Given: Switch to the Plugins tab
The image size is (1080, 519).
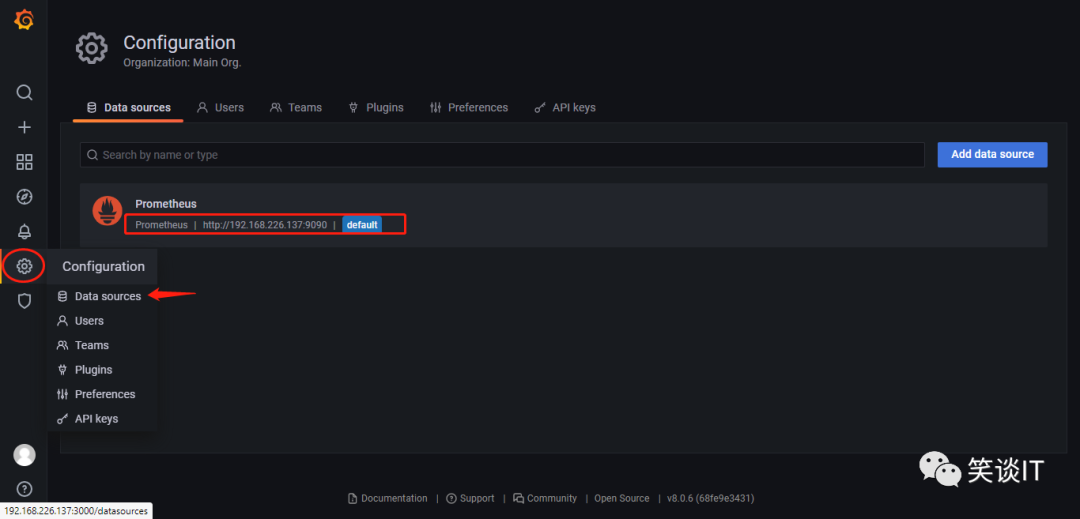Looking at the screenshot, I should pyautogui.click(x=376, y=108).
